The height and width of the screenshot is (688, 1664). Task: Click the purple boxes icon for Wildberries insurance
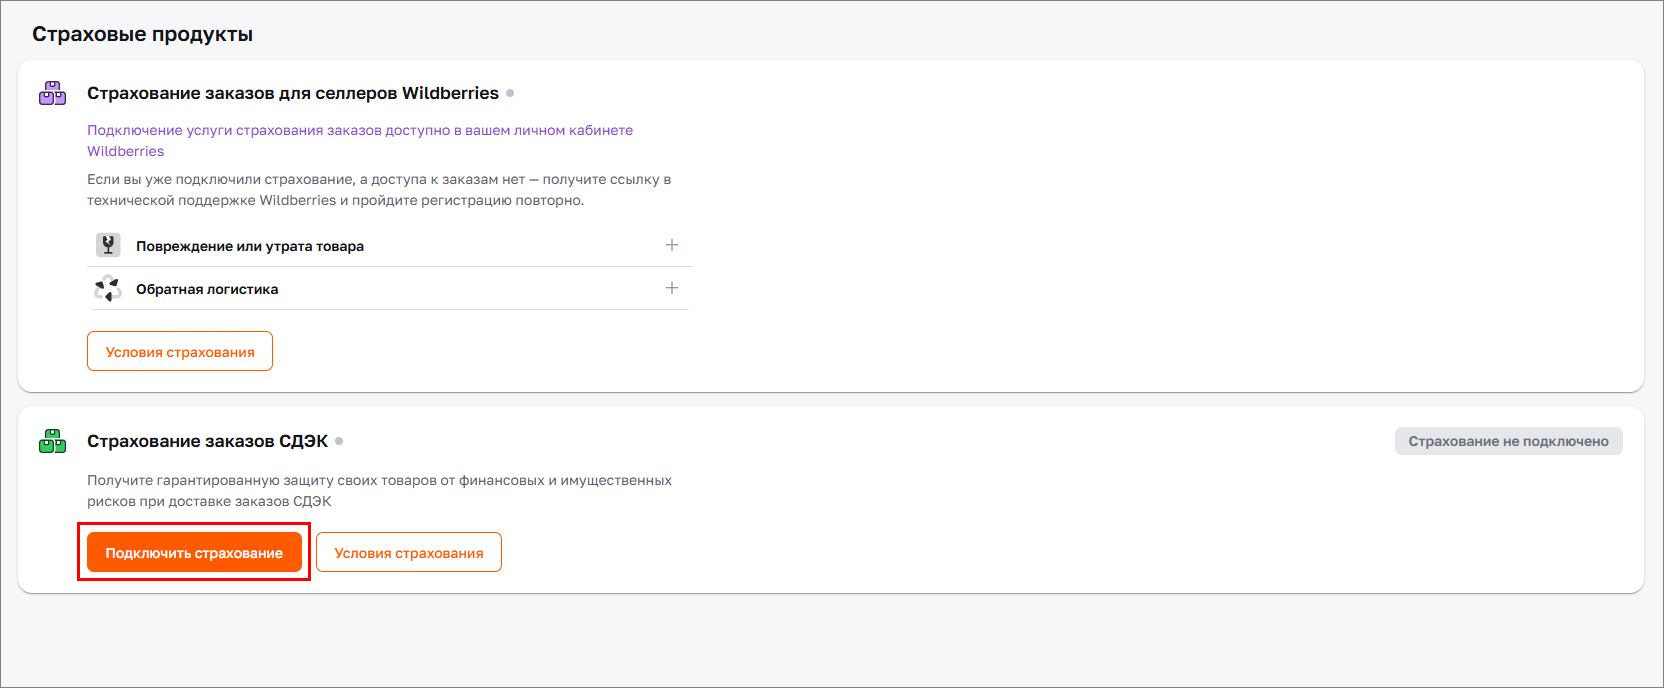(x=52, y=93)
